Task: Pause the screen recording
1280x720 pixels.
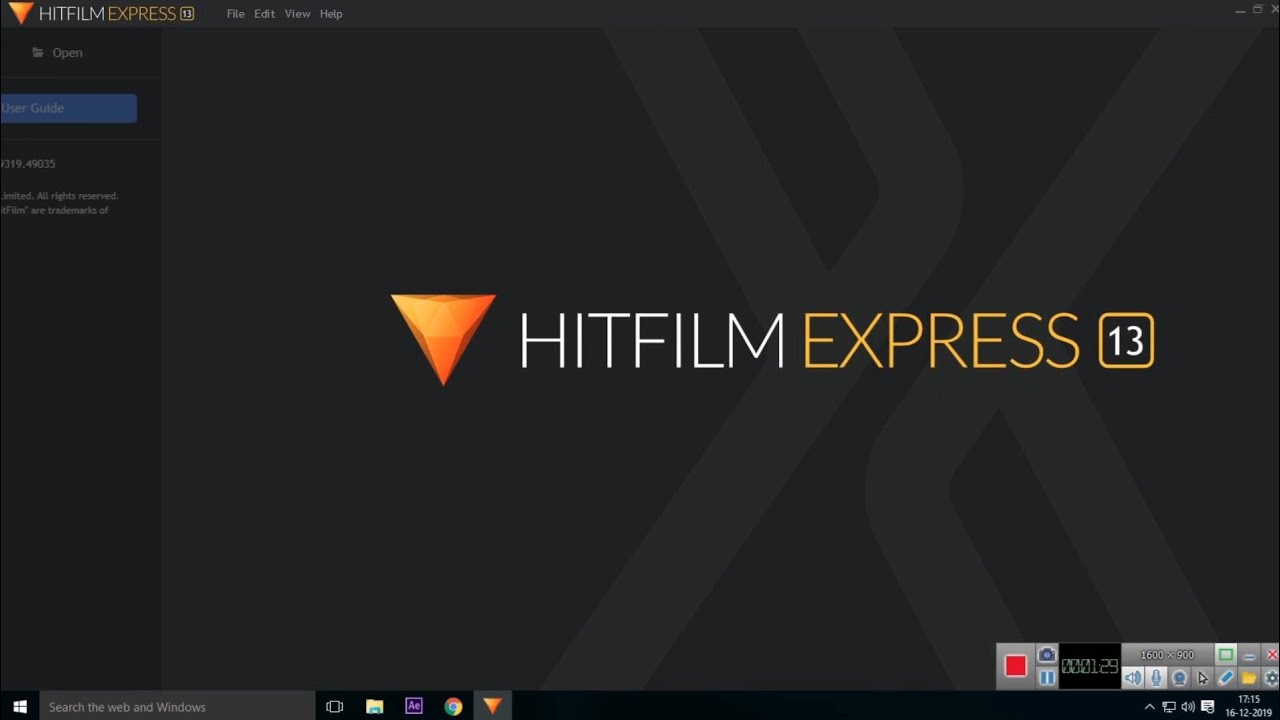Action: point(1046,678)
